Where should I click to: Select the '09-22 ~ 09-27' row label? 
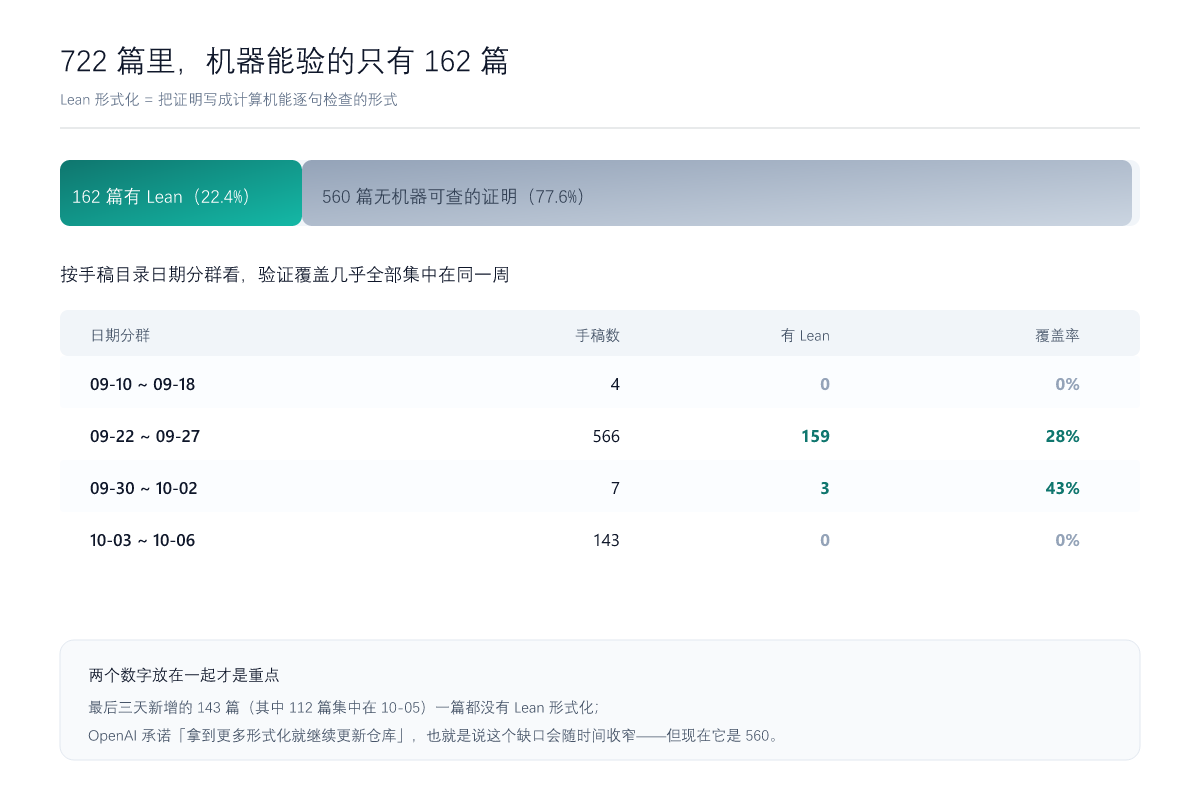145,436
